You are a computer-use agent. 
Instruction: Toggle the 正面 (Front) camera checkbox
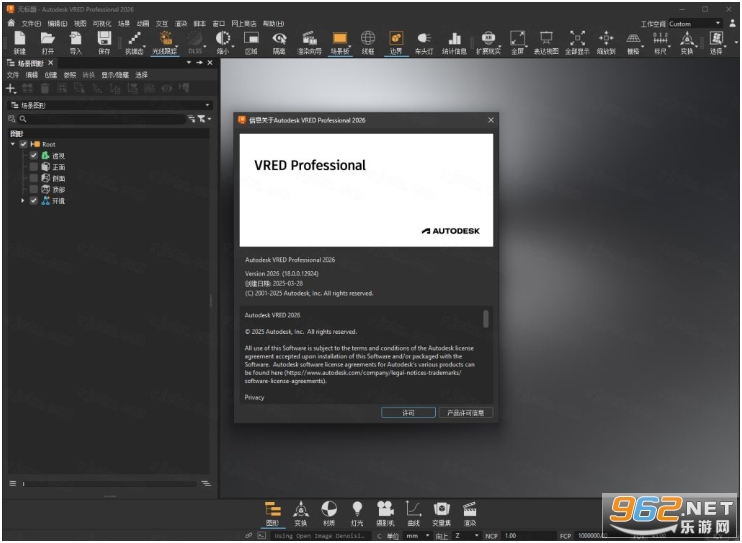tap(34, 167)
